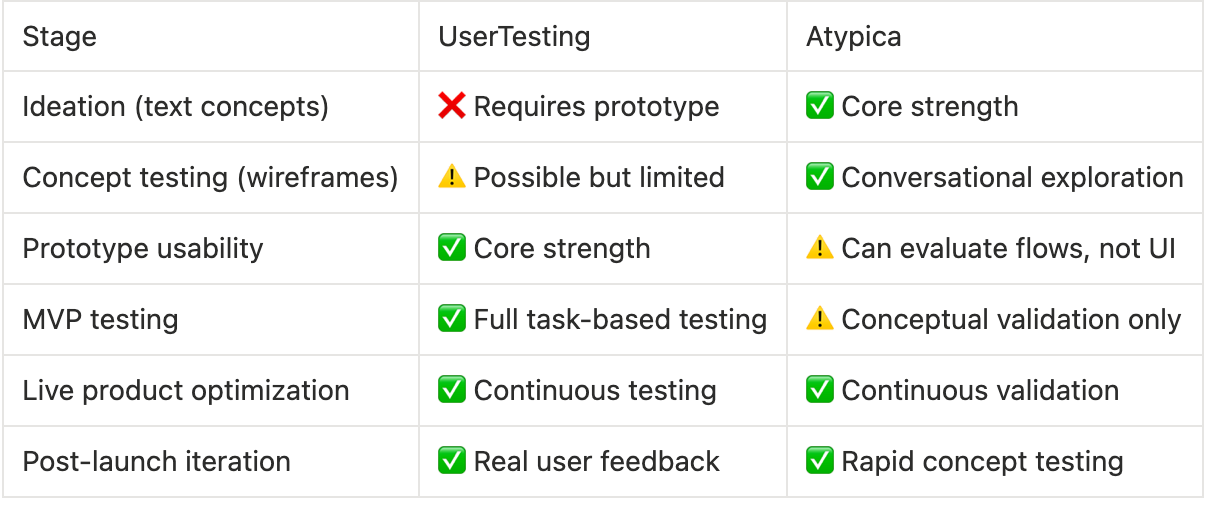Screen dimensions: 1208x508
Task: Click the MVP testing row label
Action: tap(100, 319)
